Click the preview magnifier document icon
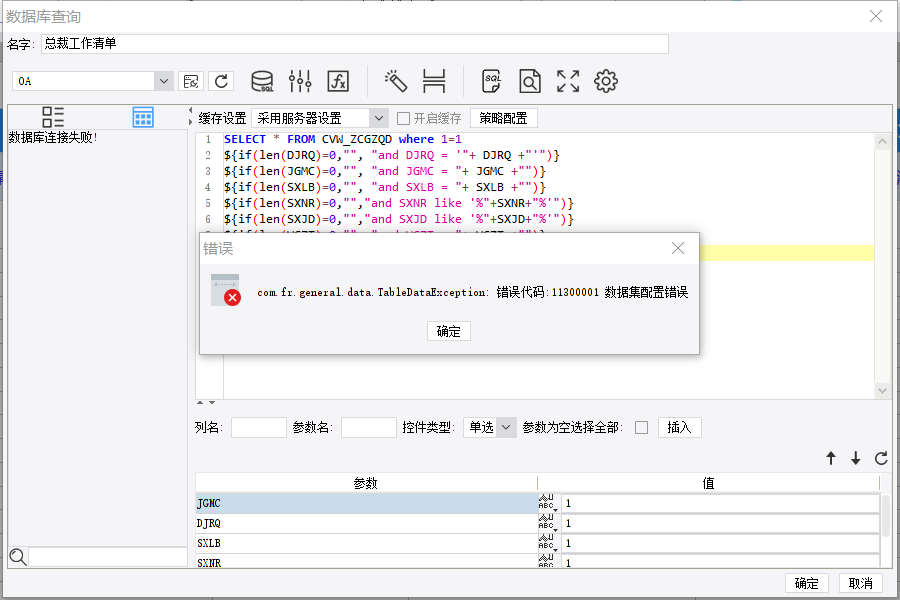Image resolution: width=900 pixels, height=600 pixels. pyautogui.click(x=529, y=81)
